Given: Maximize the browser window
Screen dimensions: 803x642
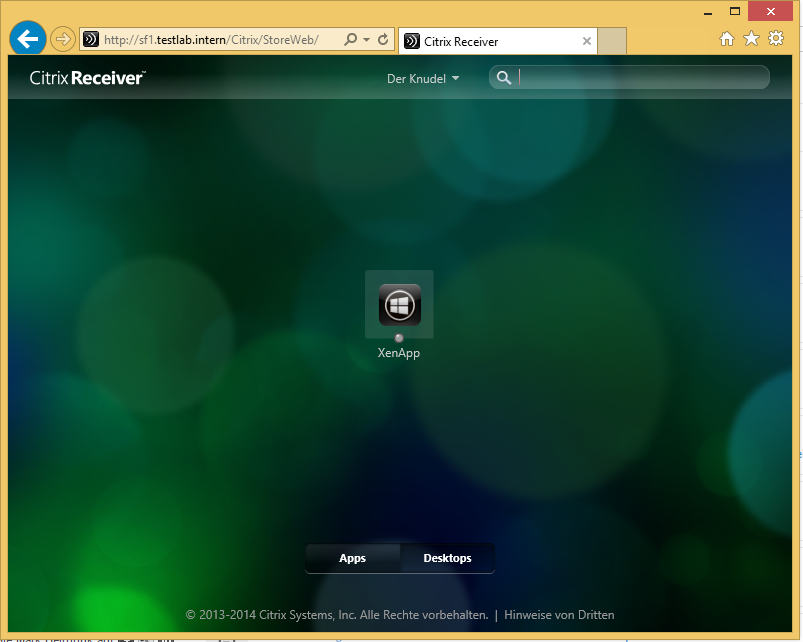Looking at the screenshot, I should point(735,11).
